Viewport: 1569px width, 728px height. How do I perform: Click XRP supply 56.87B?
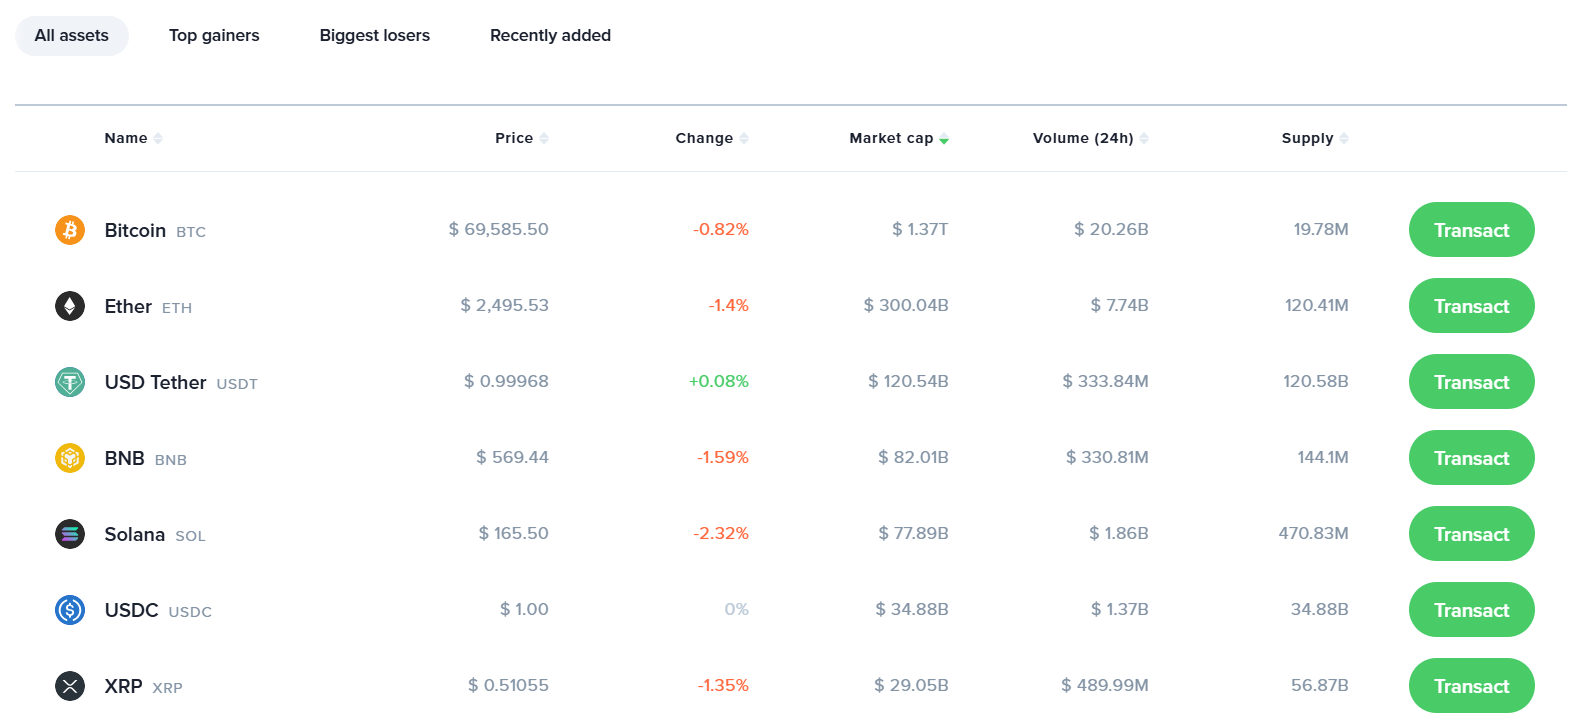(1320, 685)
